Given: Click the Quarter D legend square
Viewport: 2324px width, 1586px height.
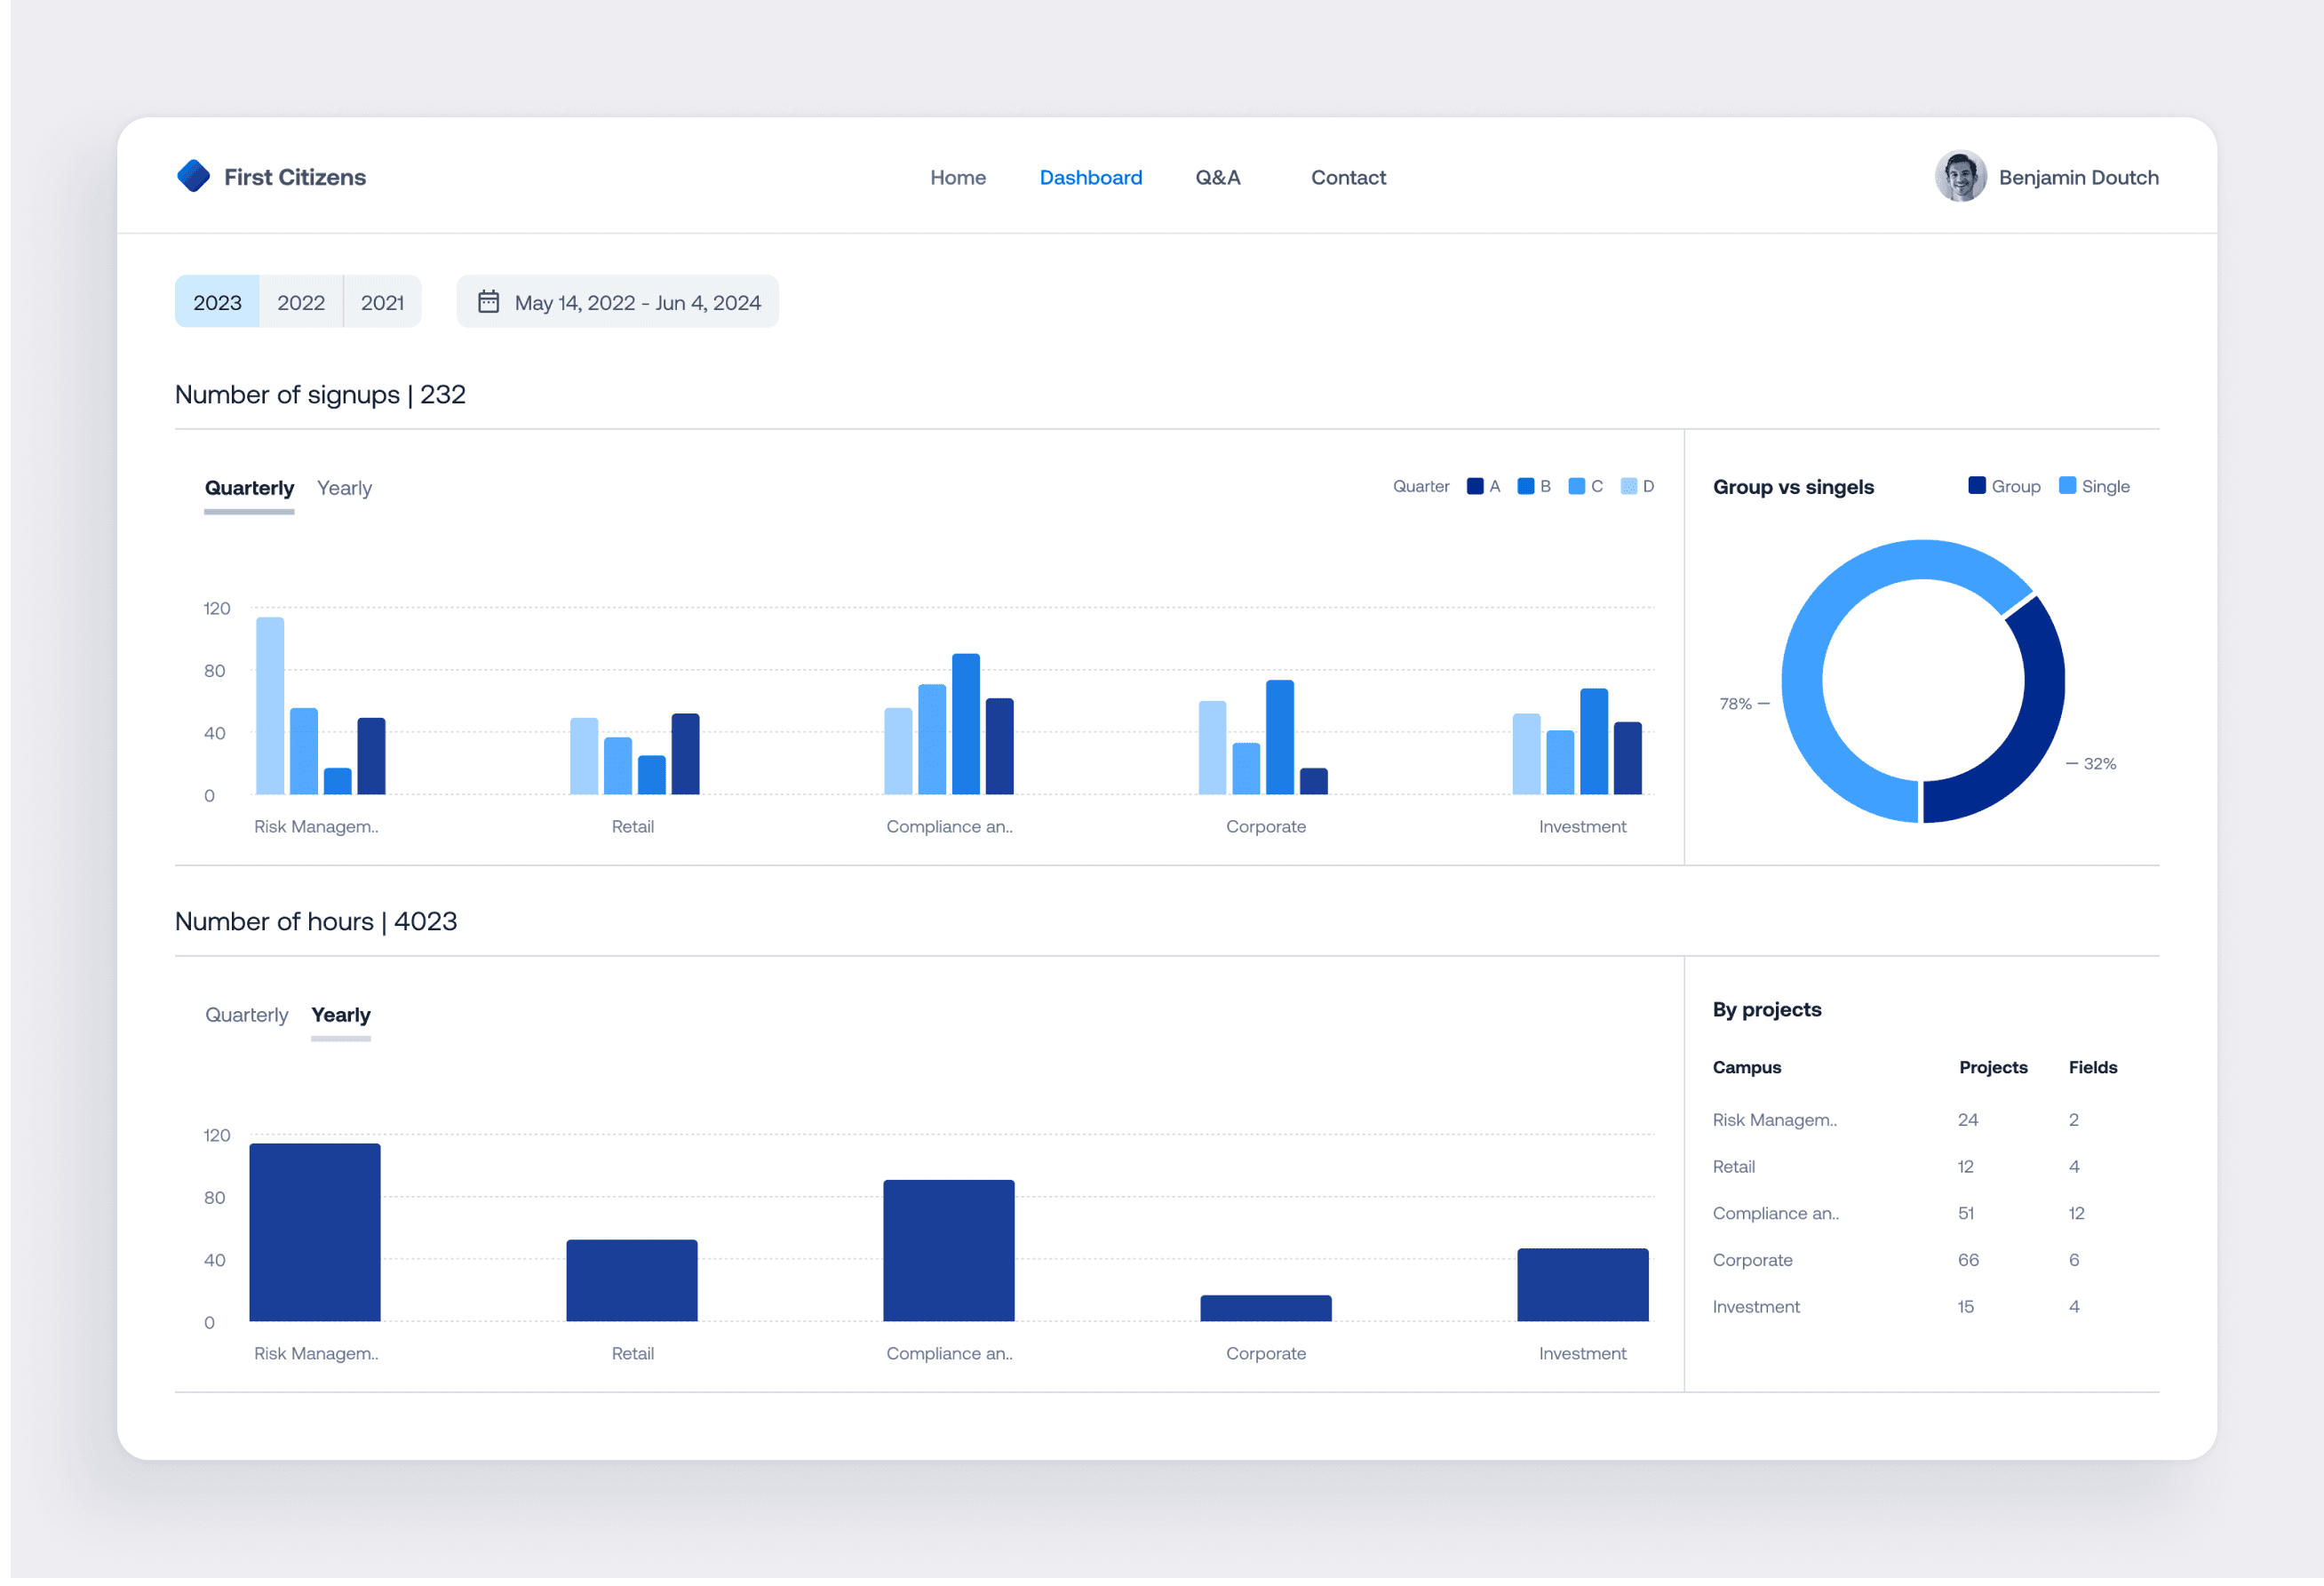Looking at the screenshot, I should [1628, 486].
